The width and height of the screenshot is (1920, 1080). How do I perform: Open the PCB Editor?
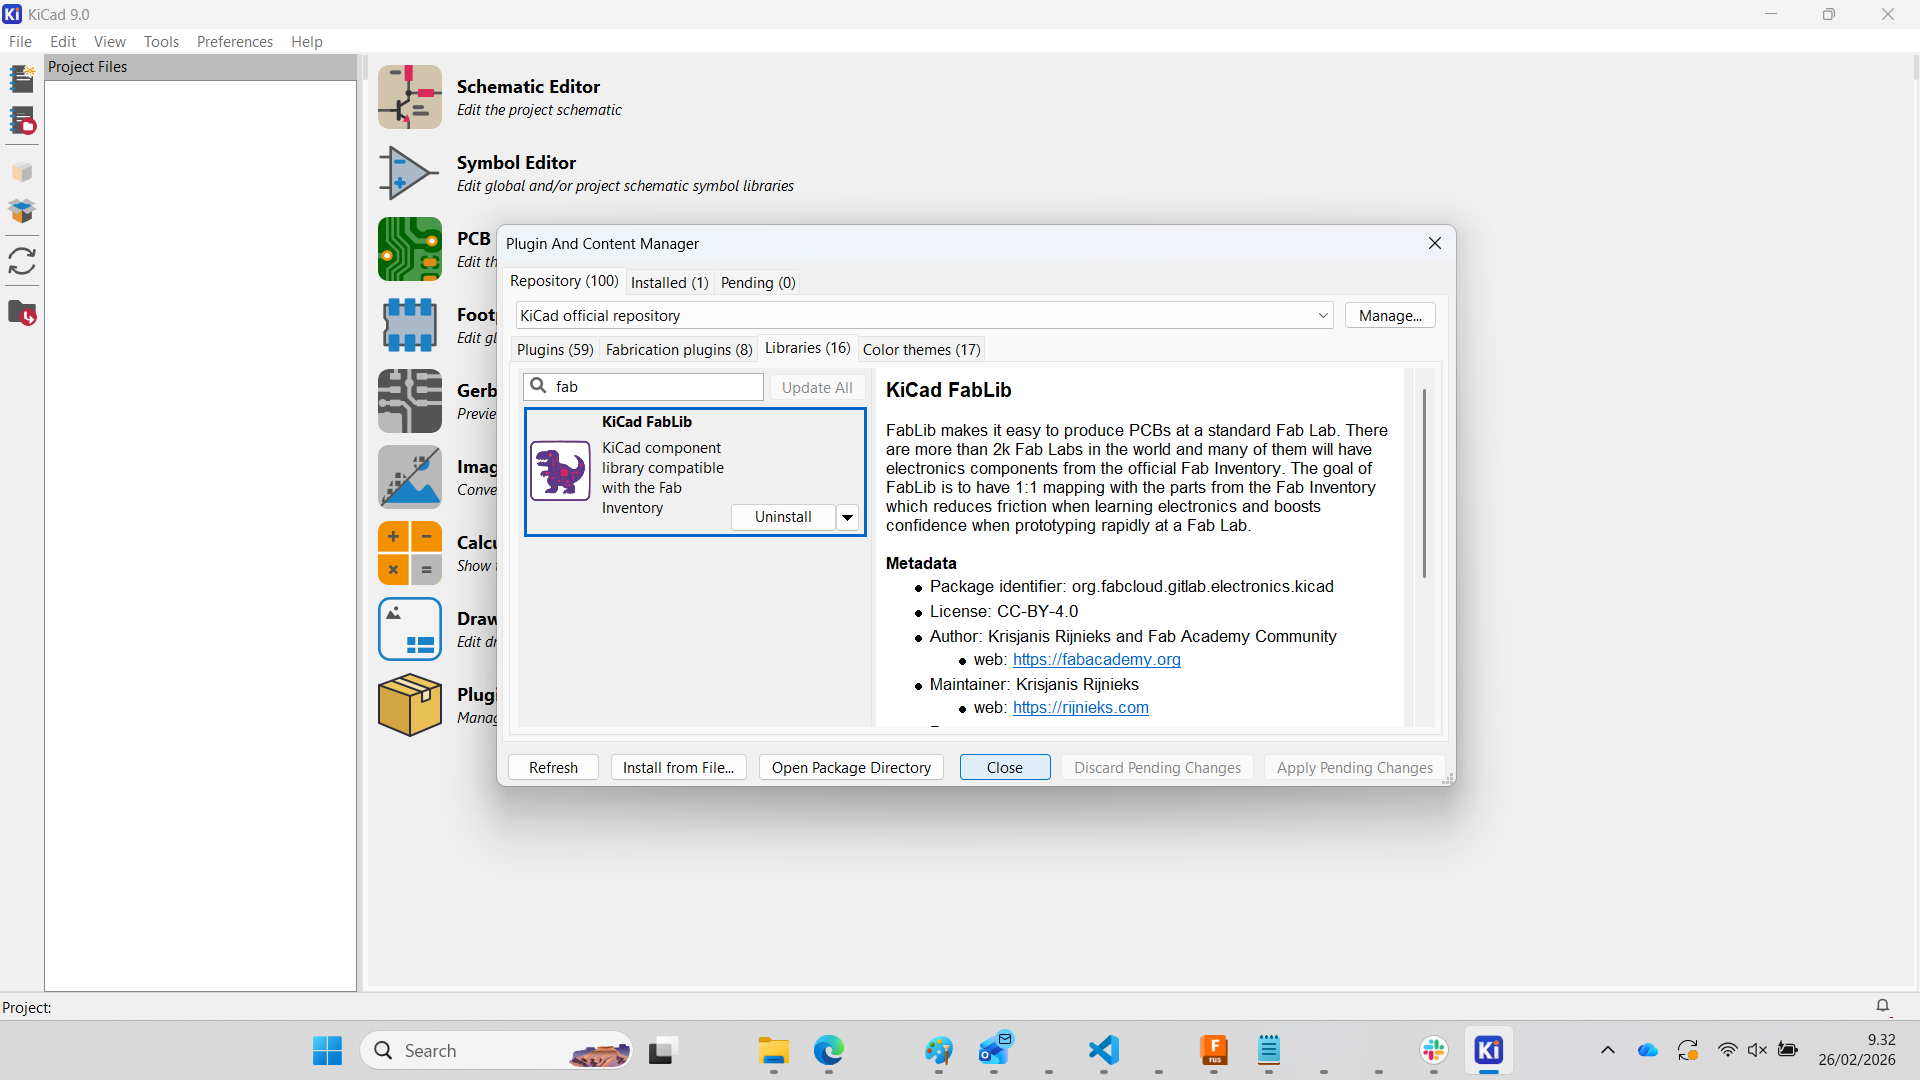(x=410, y=249)
